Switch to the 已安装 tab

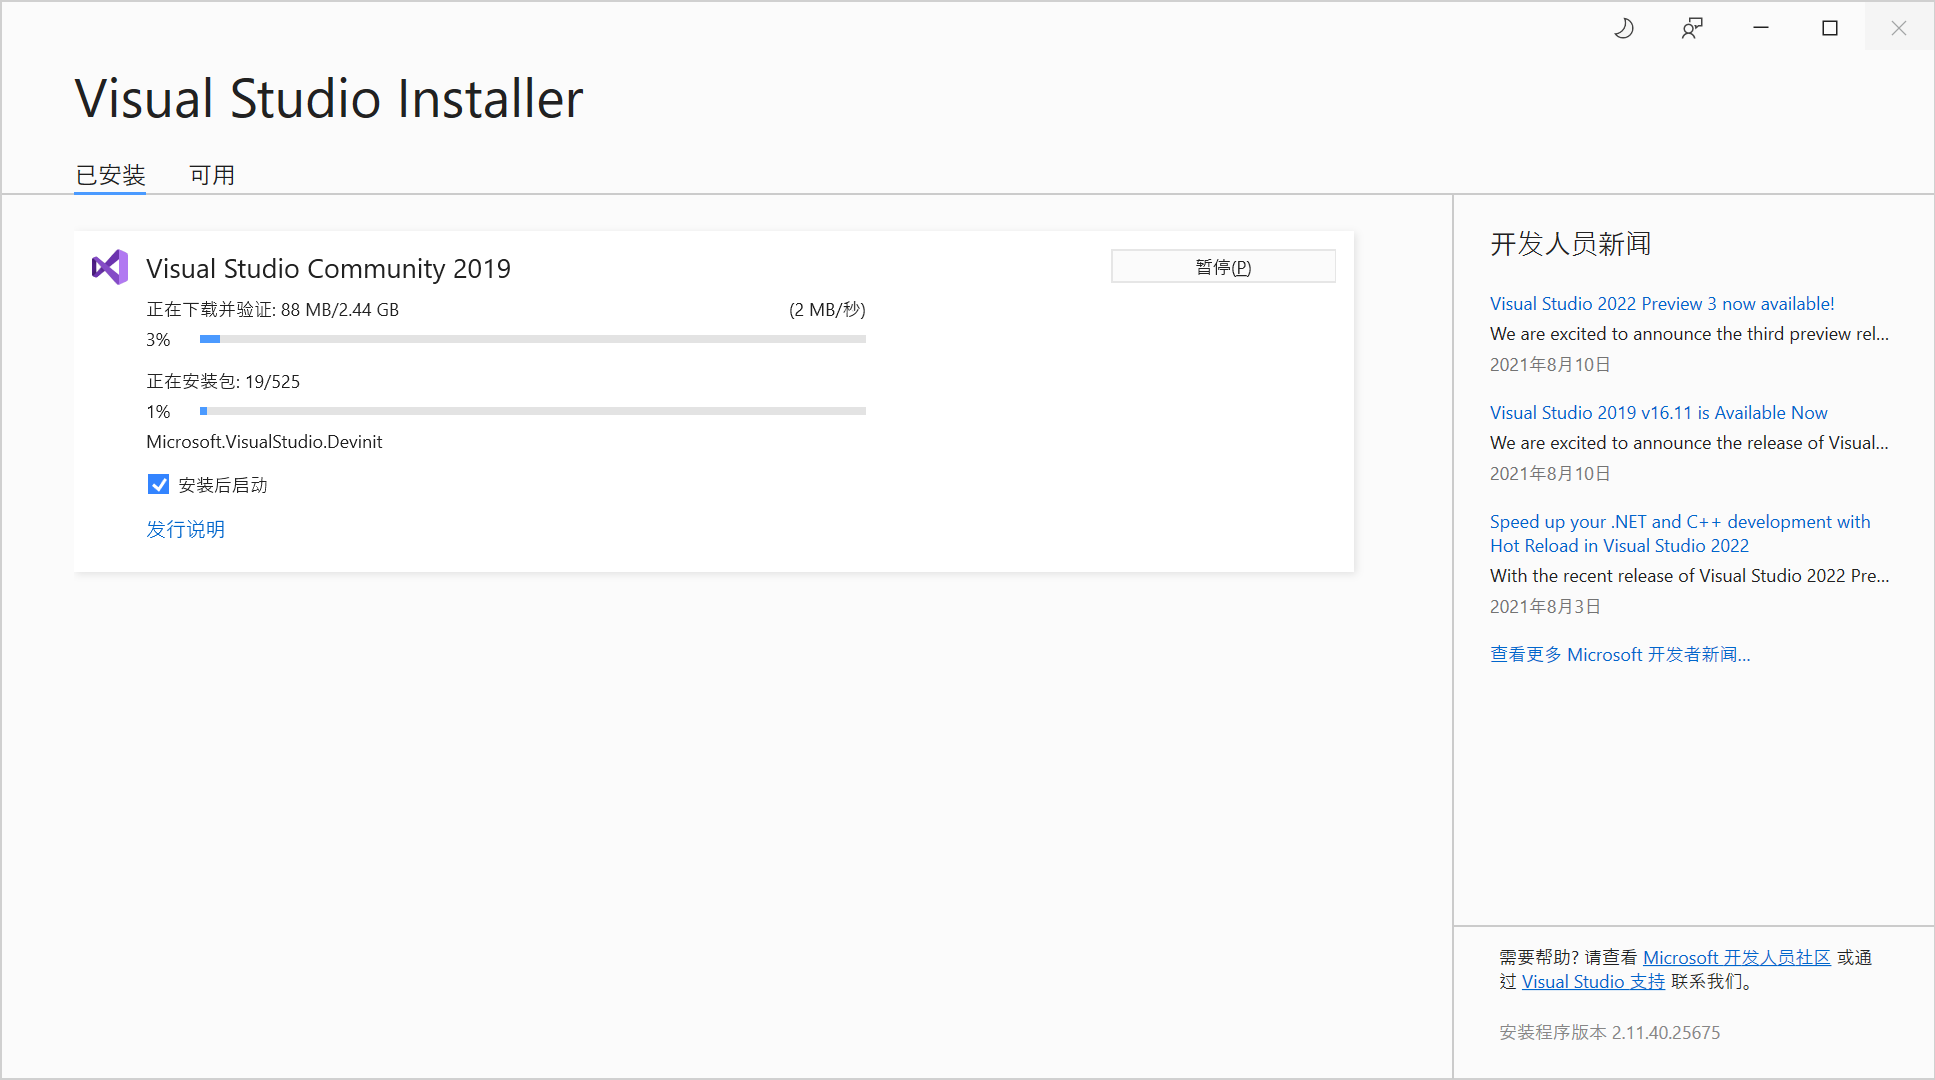pos(110,175)
